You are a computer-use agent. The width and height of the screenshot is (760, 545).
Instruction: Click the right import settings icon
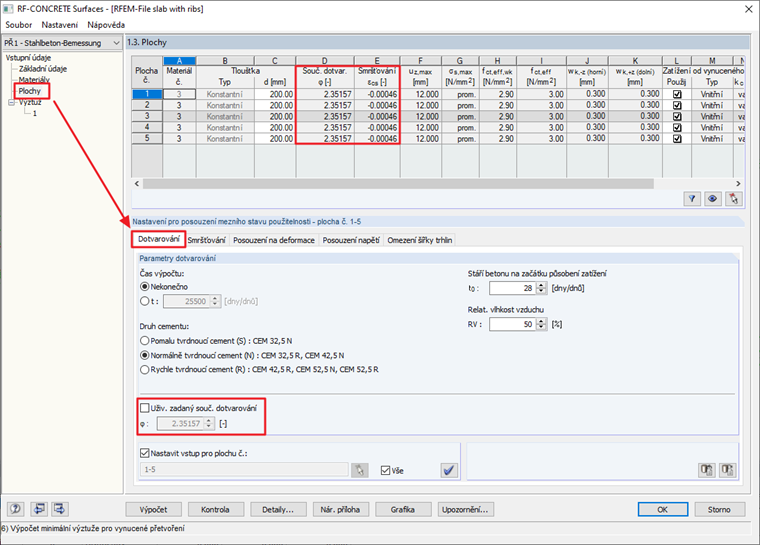pos(728,469)
